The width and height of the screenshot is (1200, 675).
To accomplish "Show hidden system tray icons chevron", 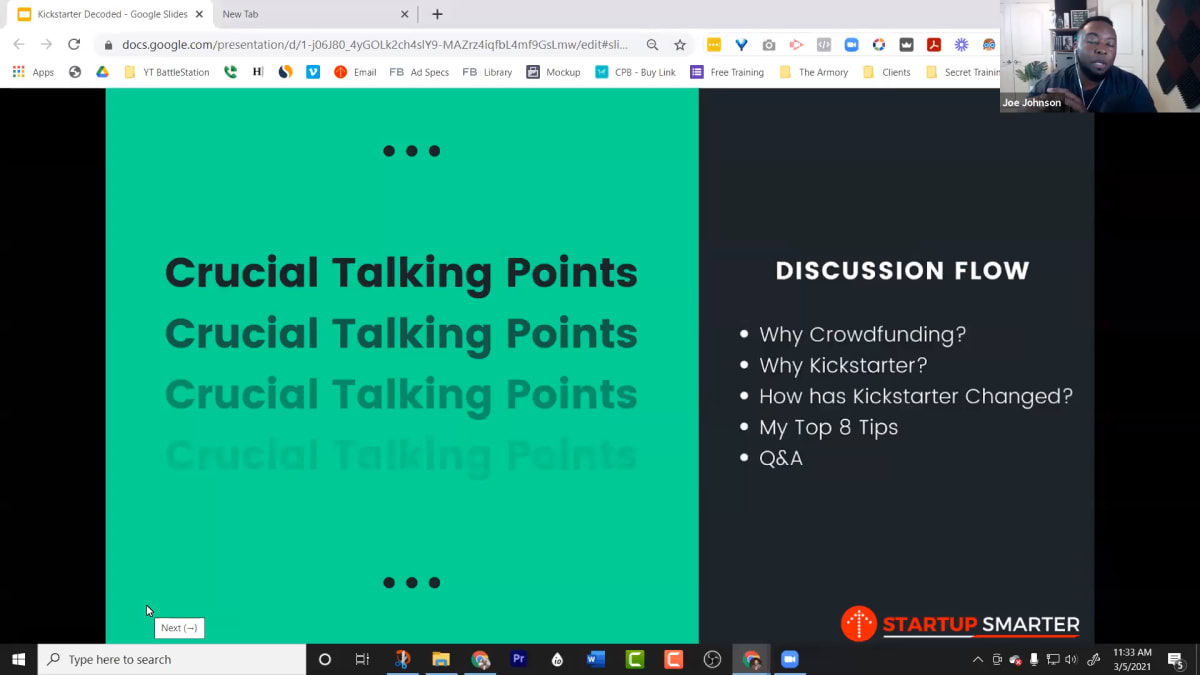I will [978, 659].
